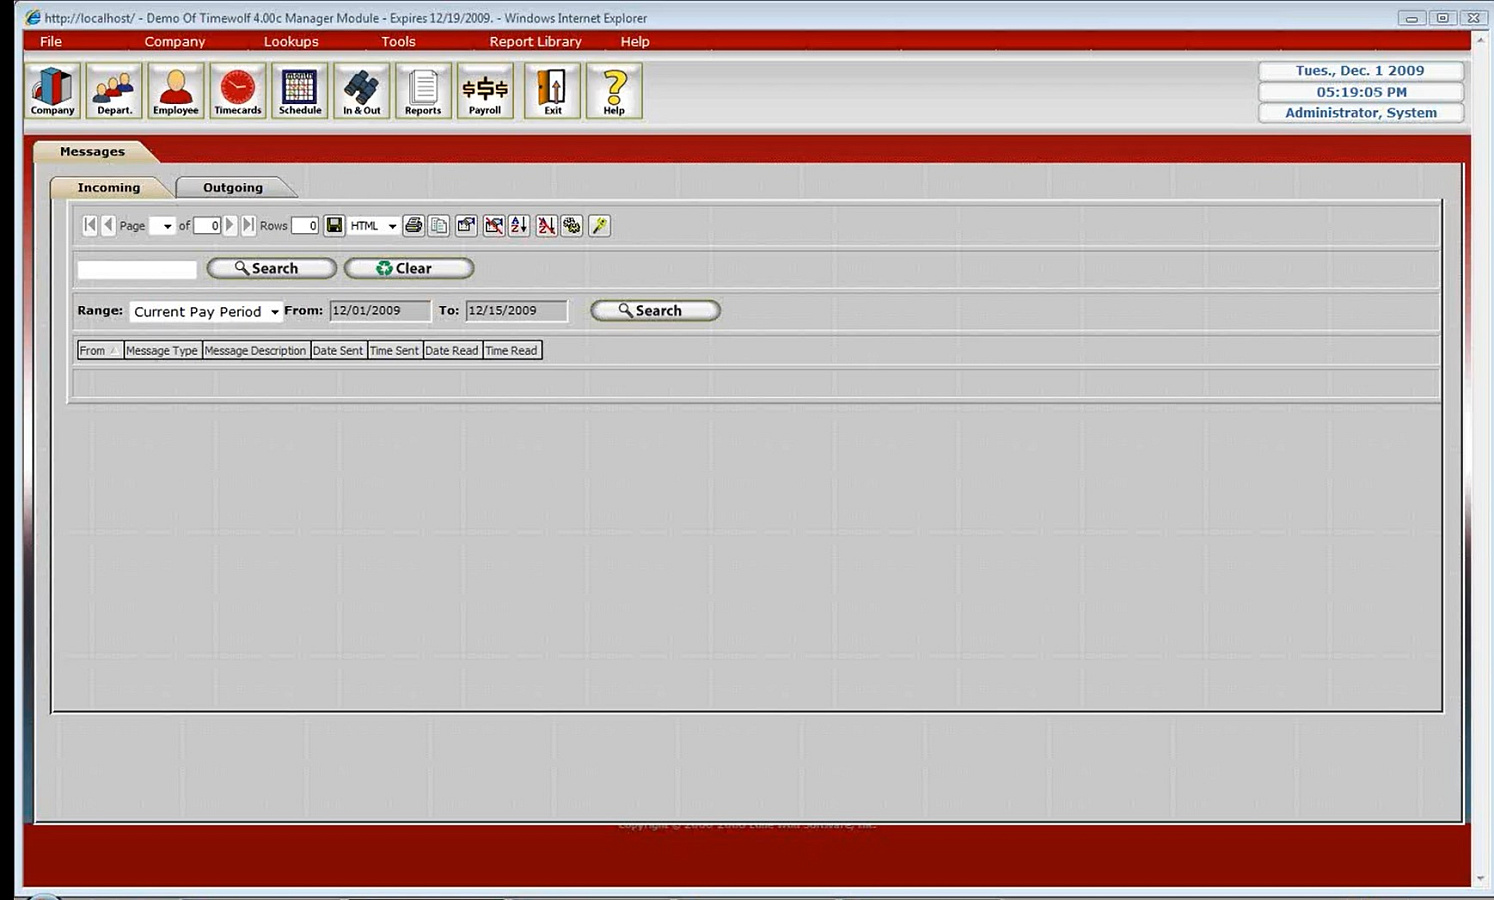Click the Employee toolbar icon

click(x=176, y=91)
